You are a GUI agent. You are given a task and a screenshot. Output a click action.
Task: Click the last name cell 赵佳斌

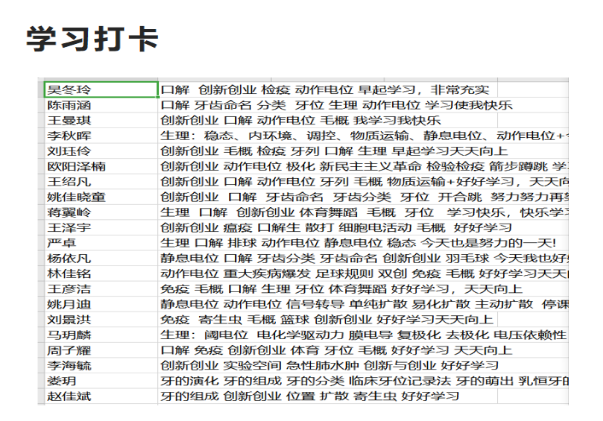click(100, 396)
